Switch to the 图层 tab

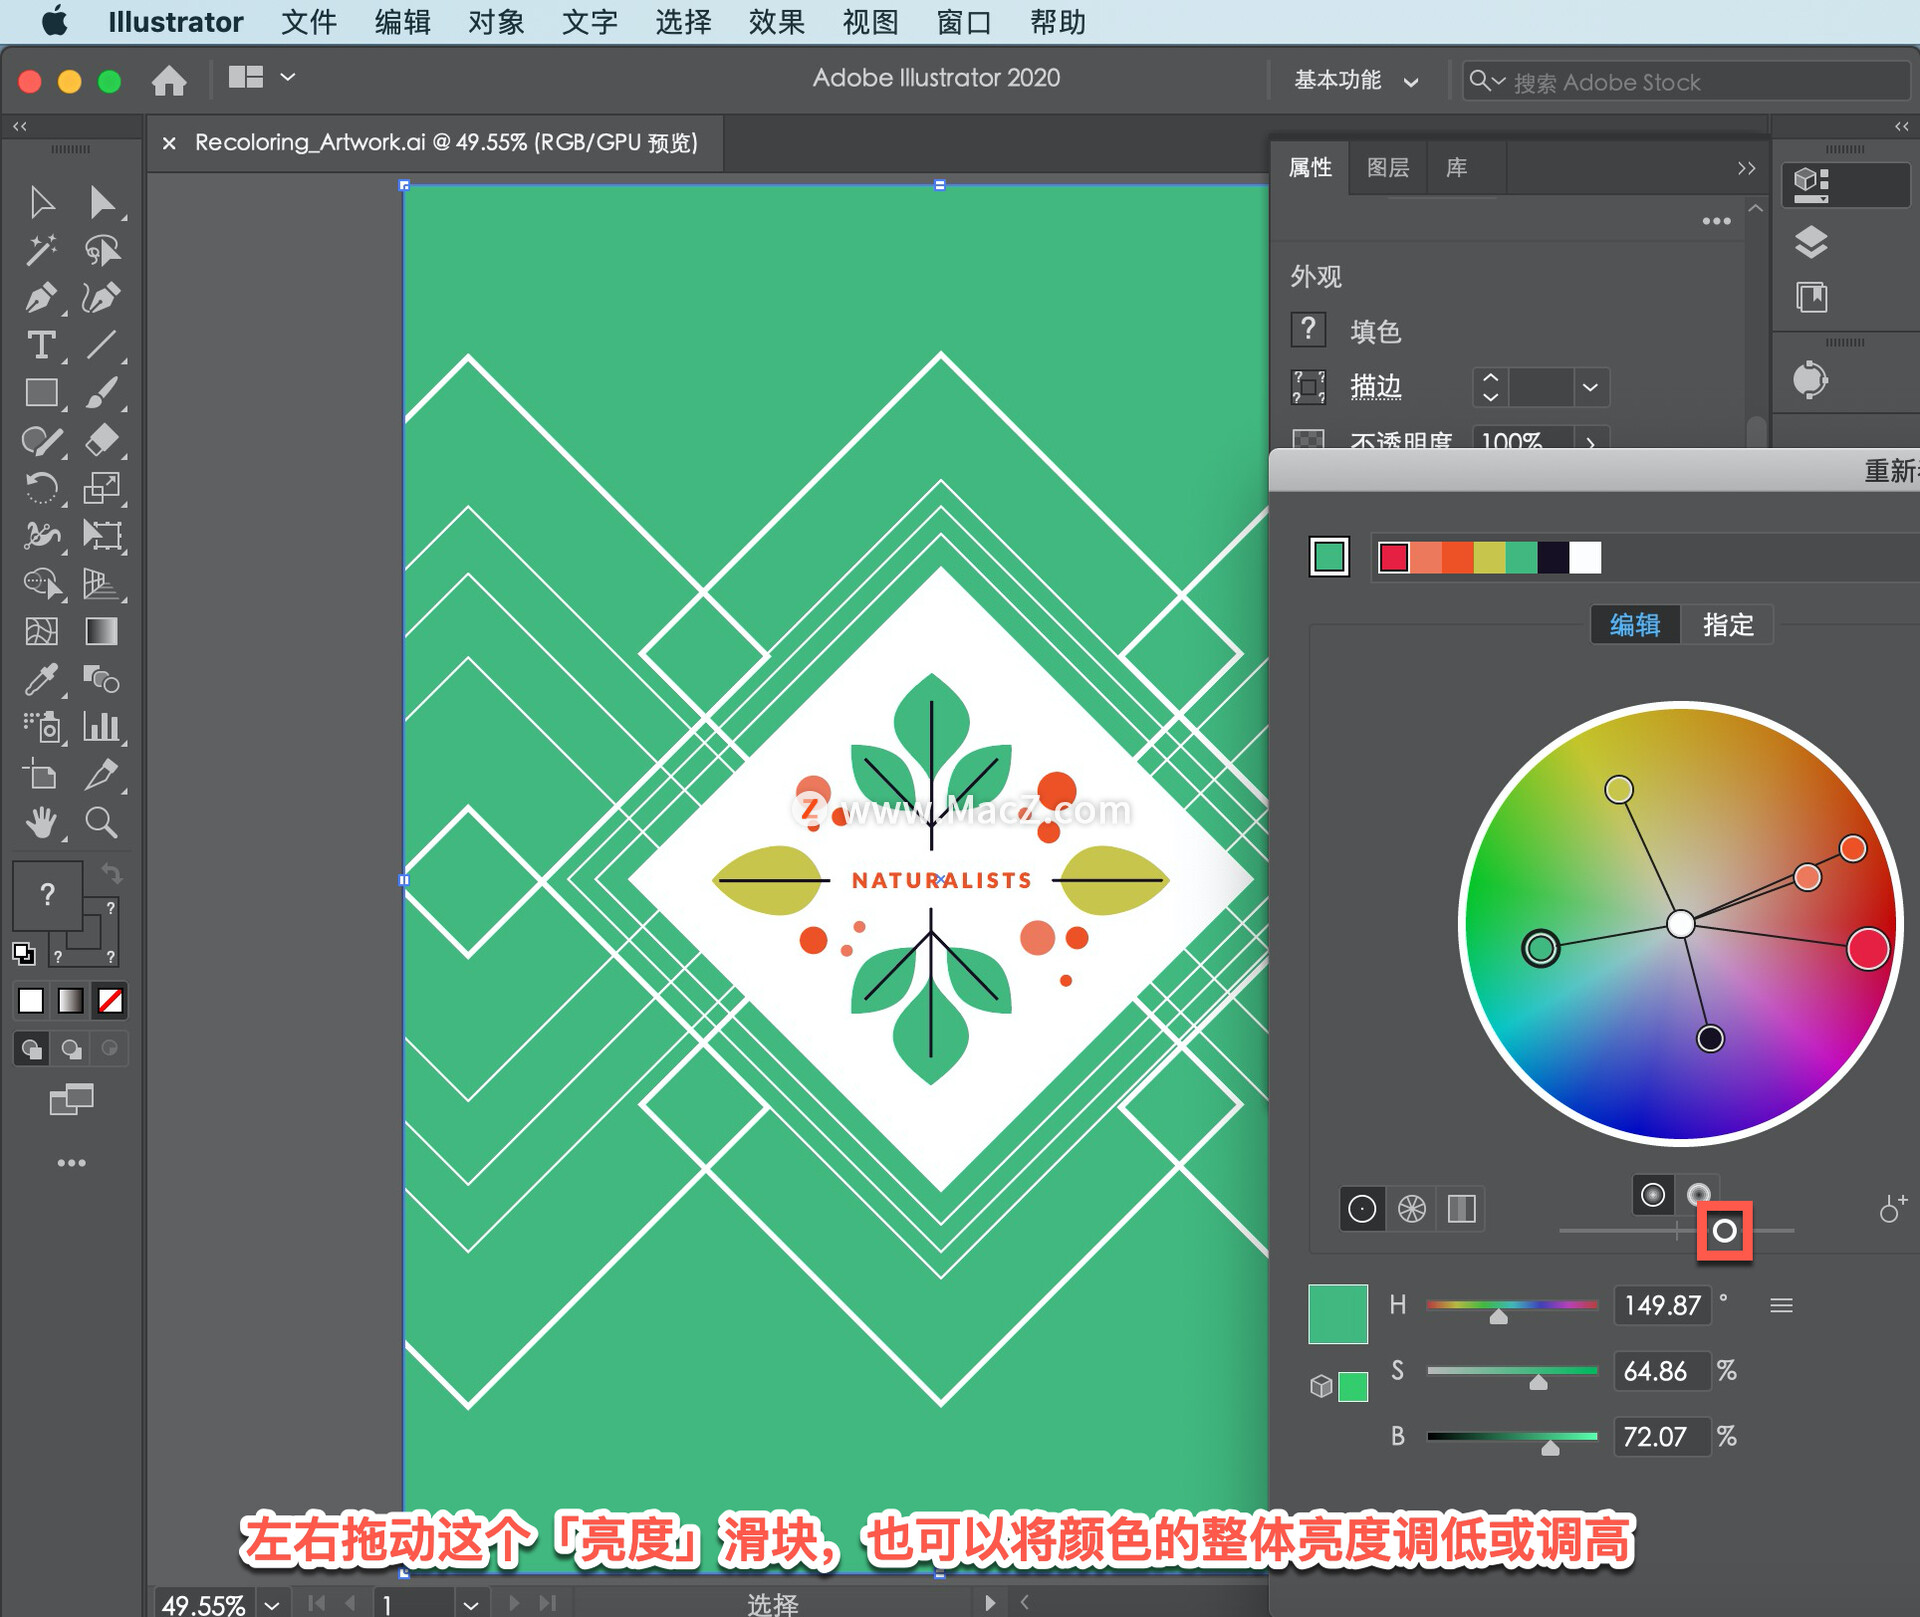pyautogui.click(x=1387, y=167)
